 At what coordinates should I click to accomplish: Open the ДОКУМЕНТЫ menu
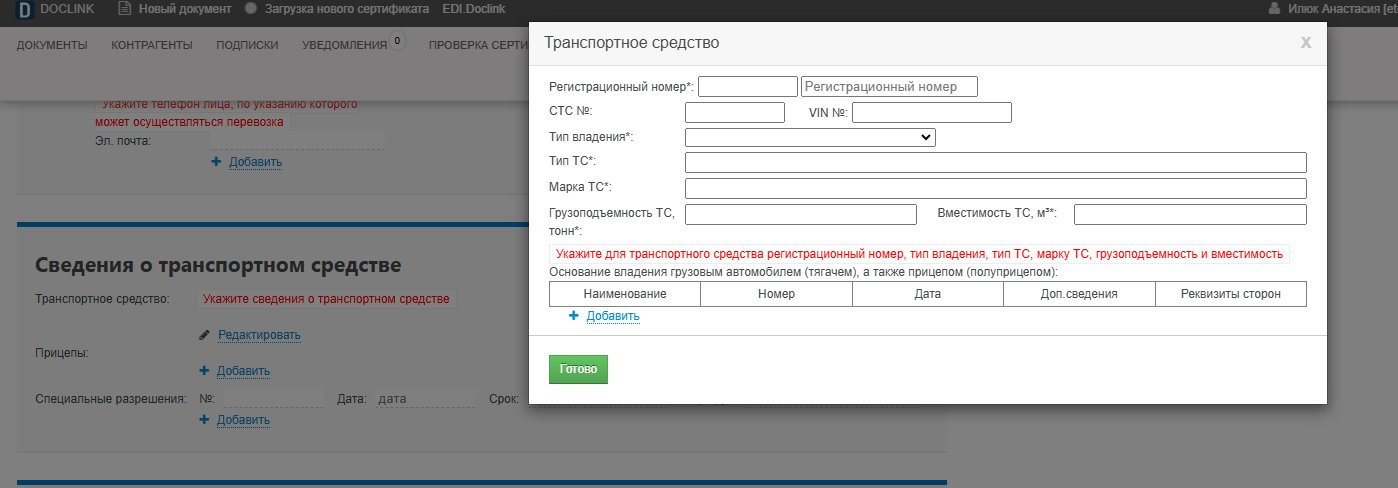tap(52, 45)
